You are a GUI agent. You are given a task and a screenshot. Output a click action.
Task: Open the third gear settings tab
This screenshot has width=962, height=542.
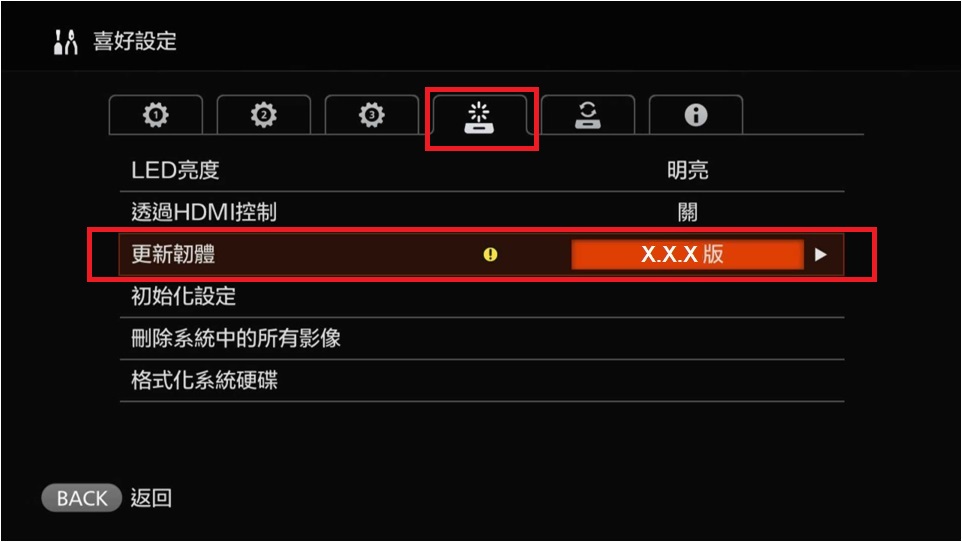pos(372,115)
